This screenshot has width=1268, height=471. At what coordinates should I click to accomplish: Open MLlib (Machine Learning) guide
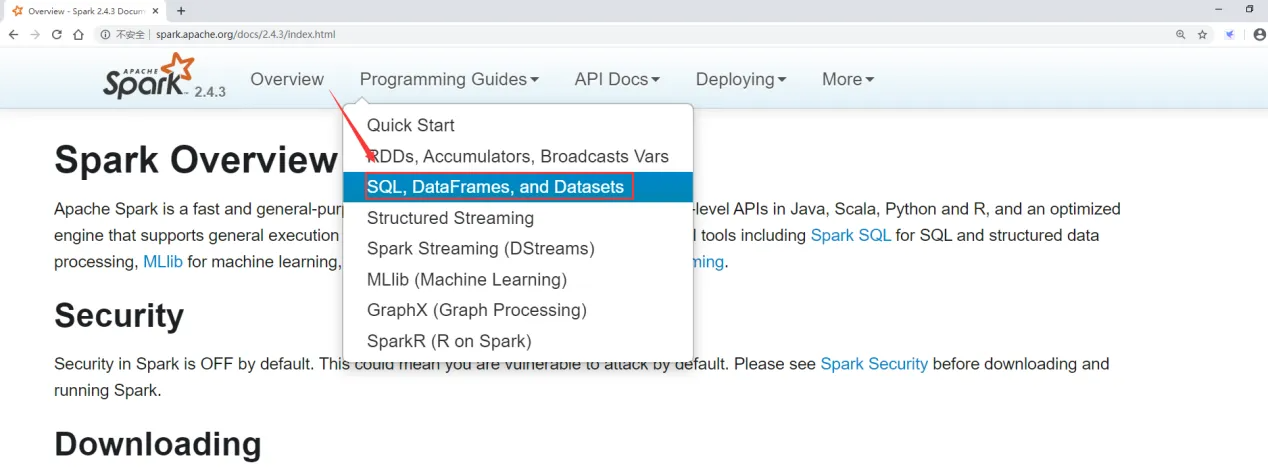pyautogui.click(x=466, y=280)
